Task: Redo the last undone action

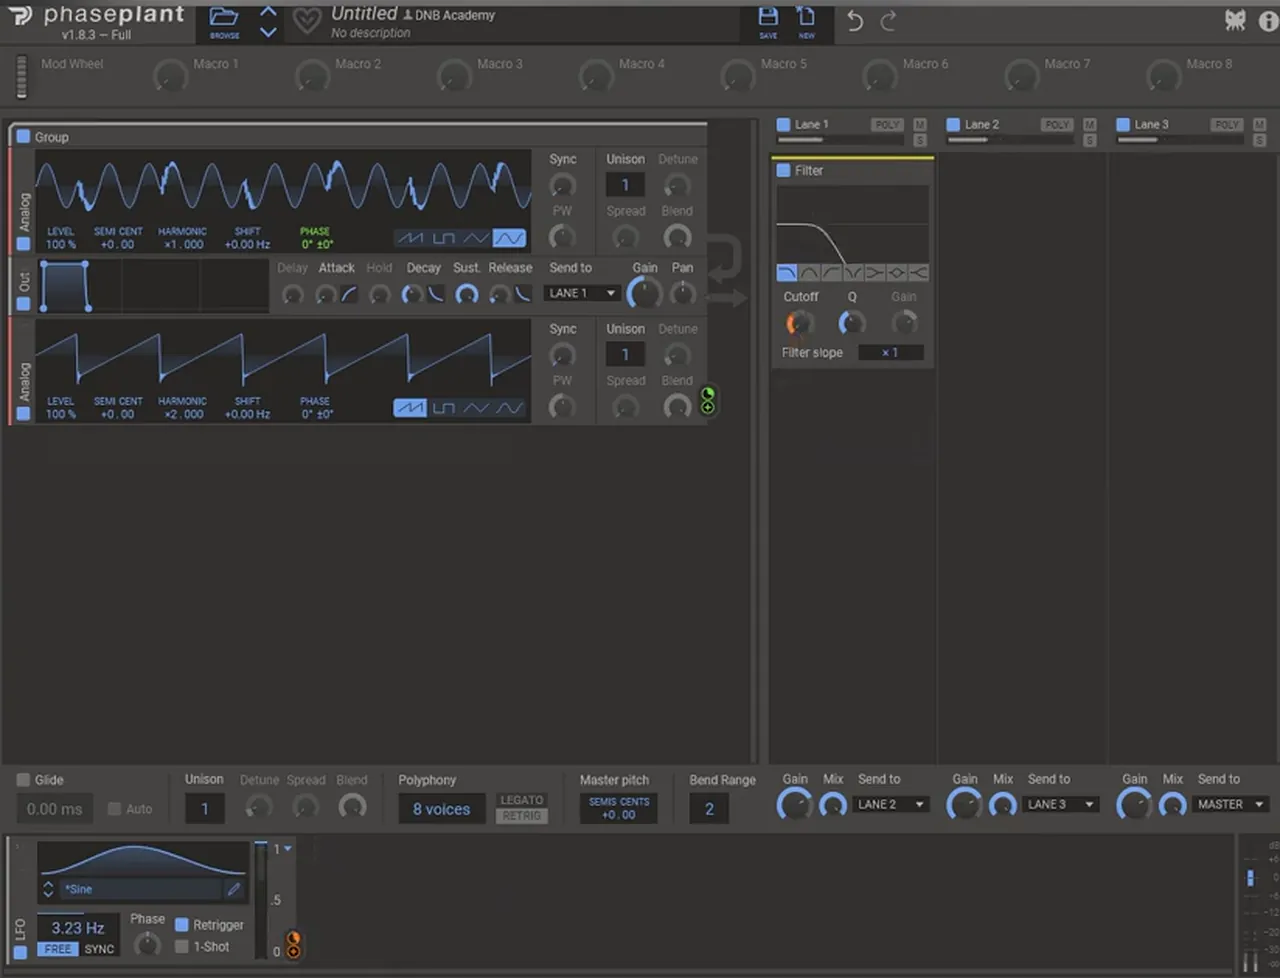Action: [x=888, y=21]
